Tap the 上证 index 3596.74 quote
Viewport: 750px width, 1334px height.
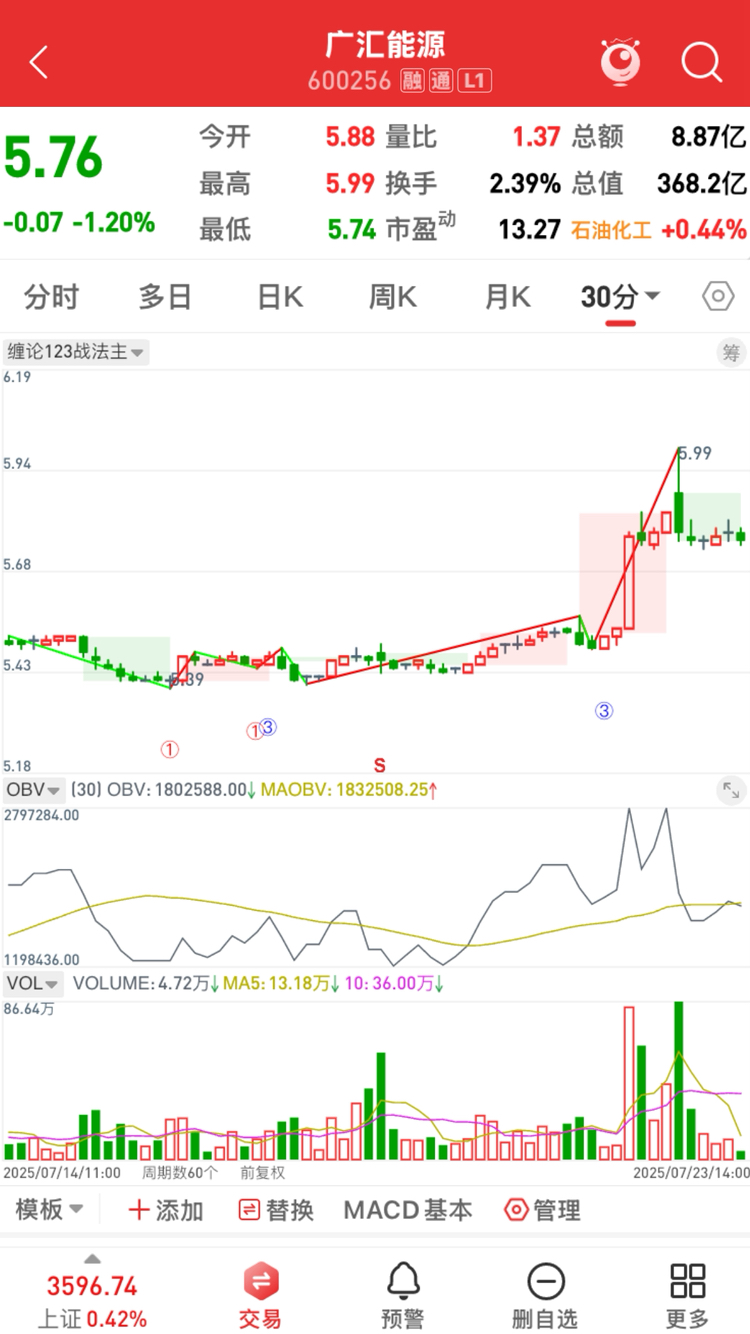(x=92, y=1302)
